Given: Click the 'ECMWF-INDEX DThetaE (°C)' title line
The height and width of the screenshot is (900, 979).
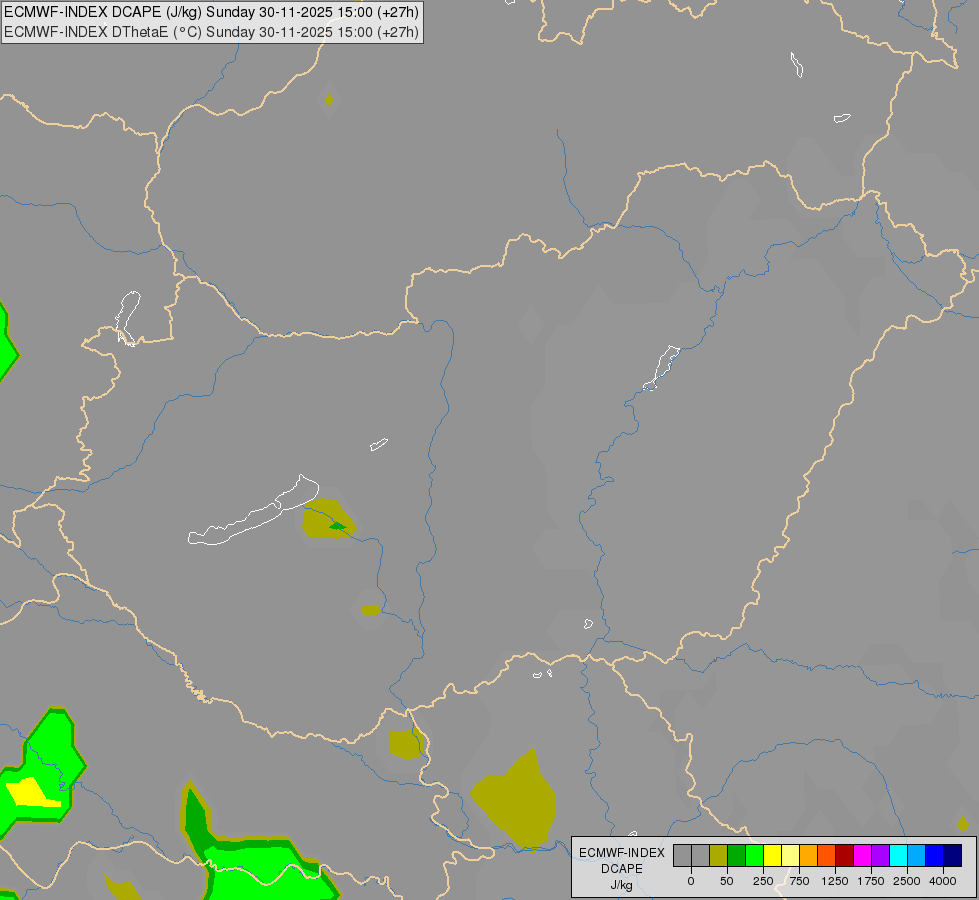Looking at the screenshot, I should click(212, 32).
